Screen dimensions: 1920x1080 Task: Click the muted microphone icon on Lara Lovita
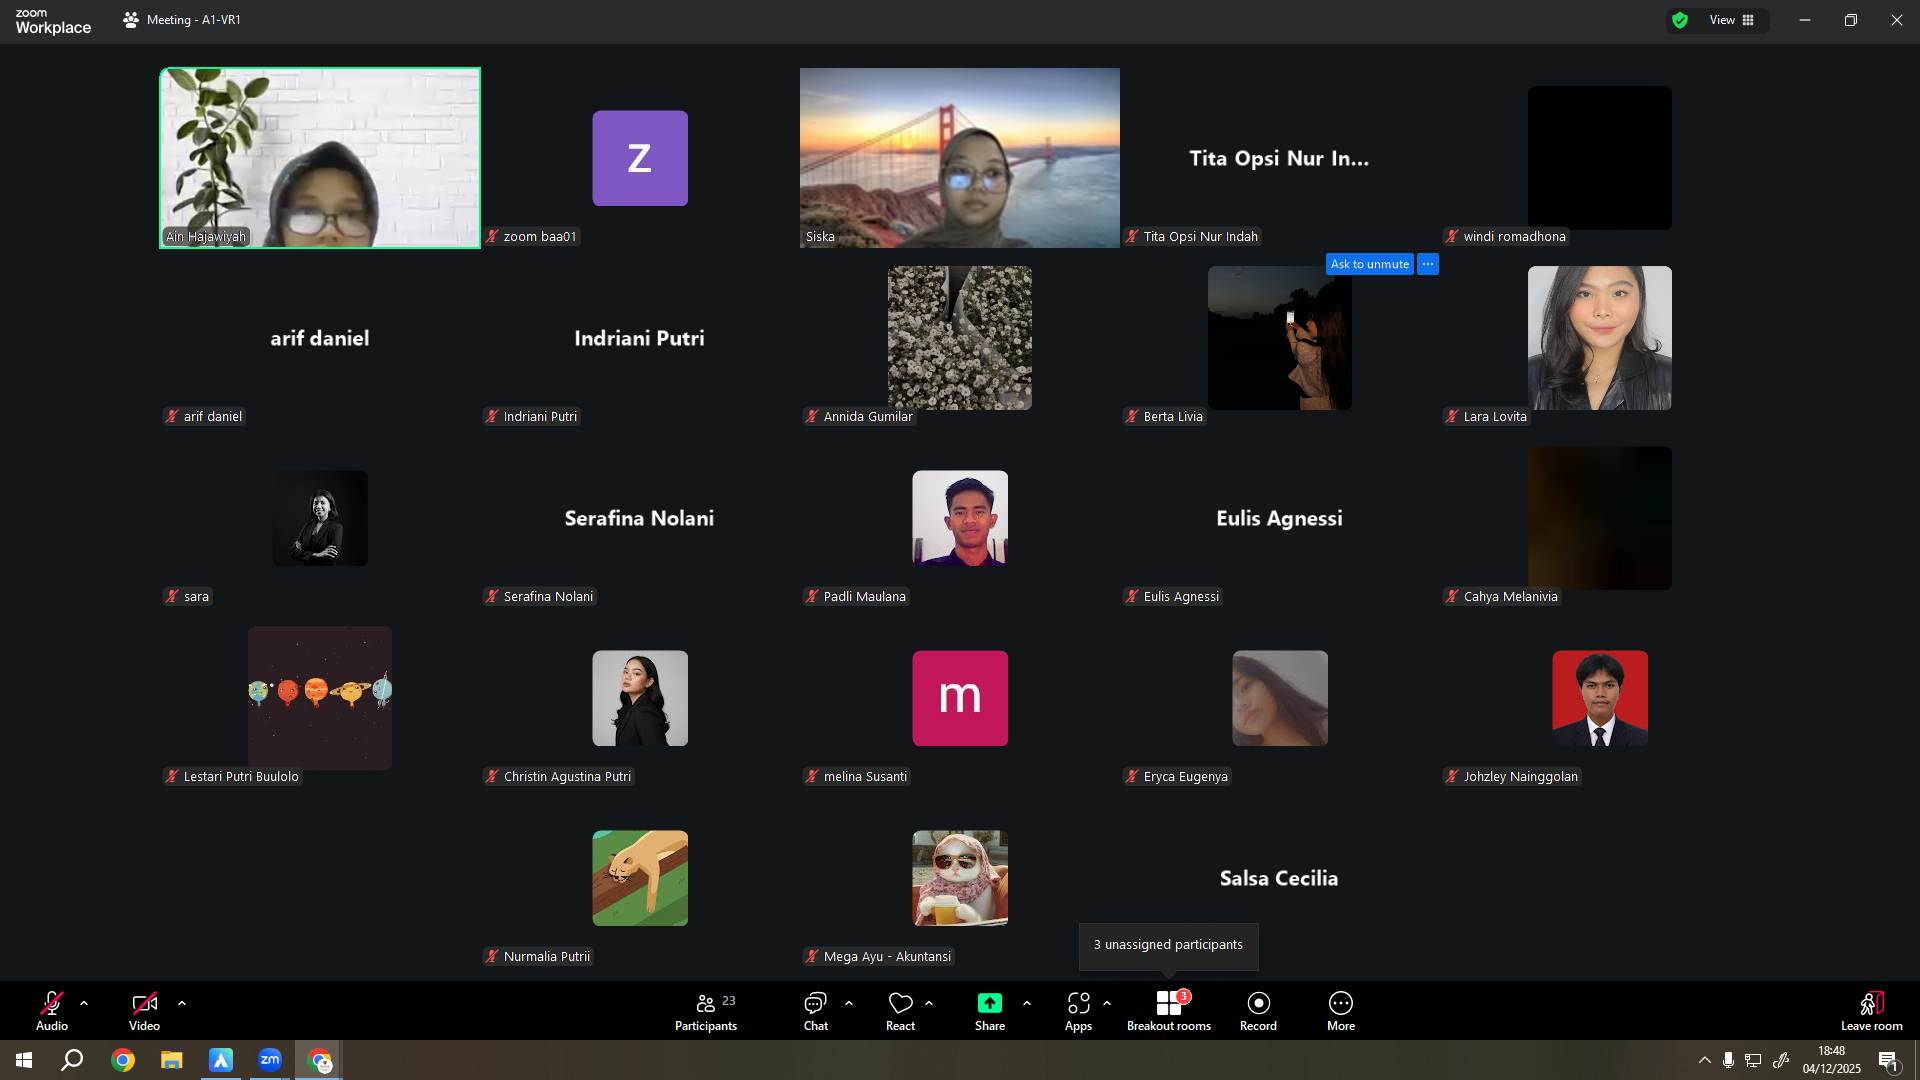(x=1452, y=417)
